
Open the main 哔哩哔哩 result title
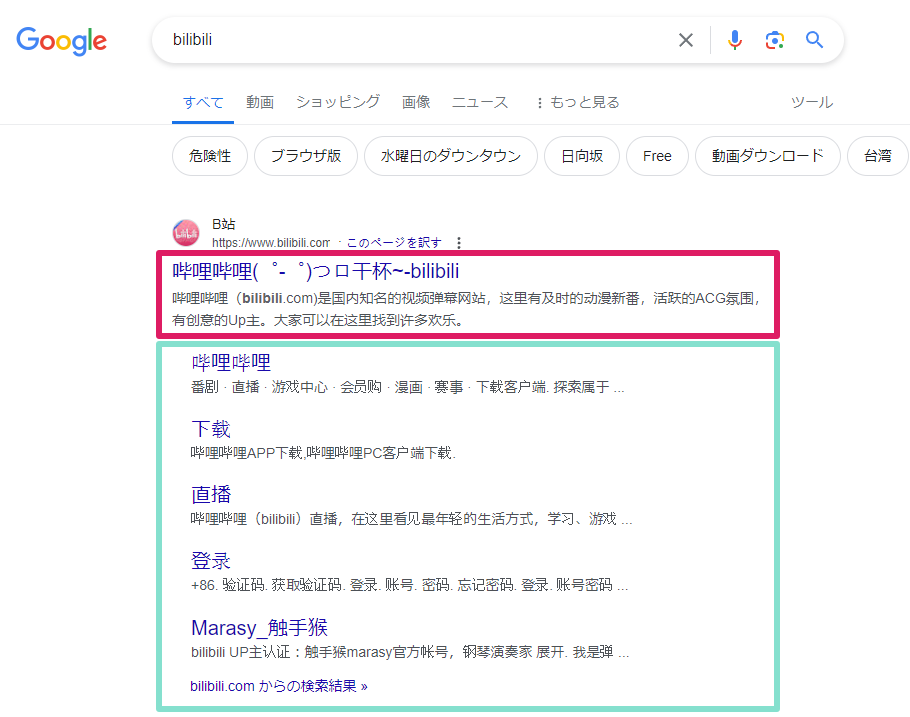click(x=316, y=271)
